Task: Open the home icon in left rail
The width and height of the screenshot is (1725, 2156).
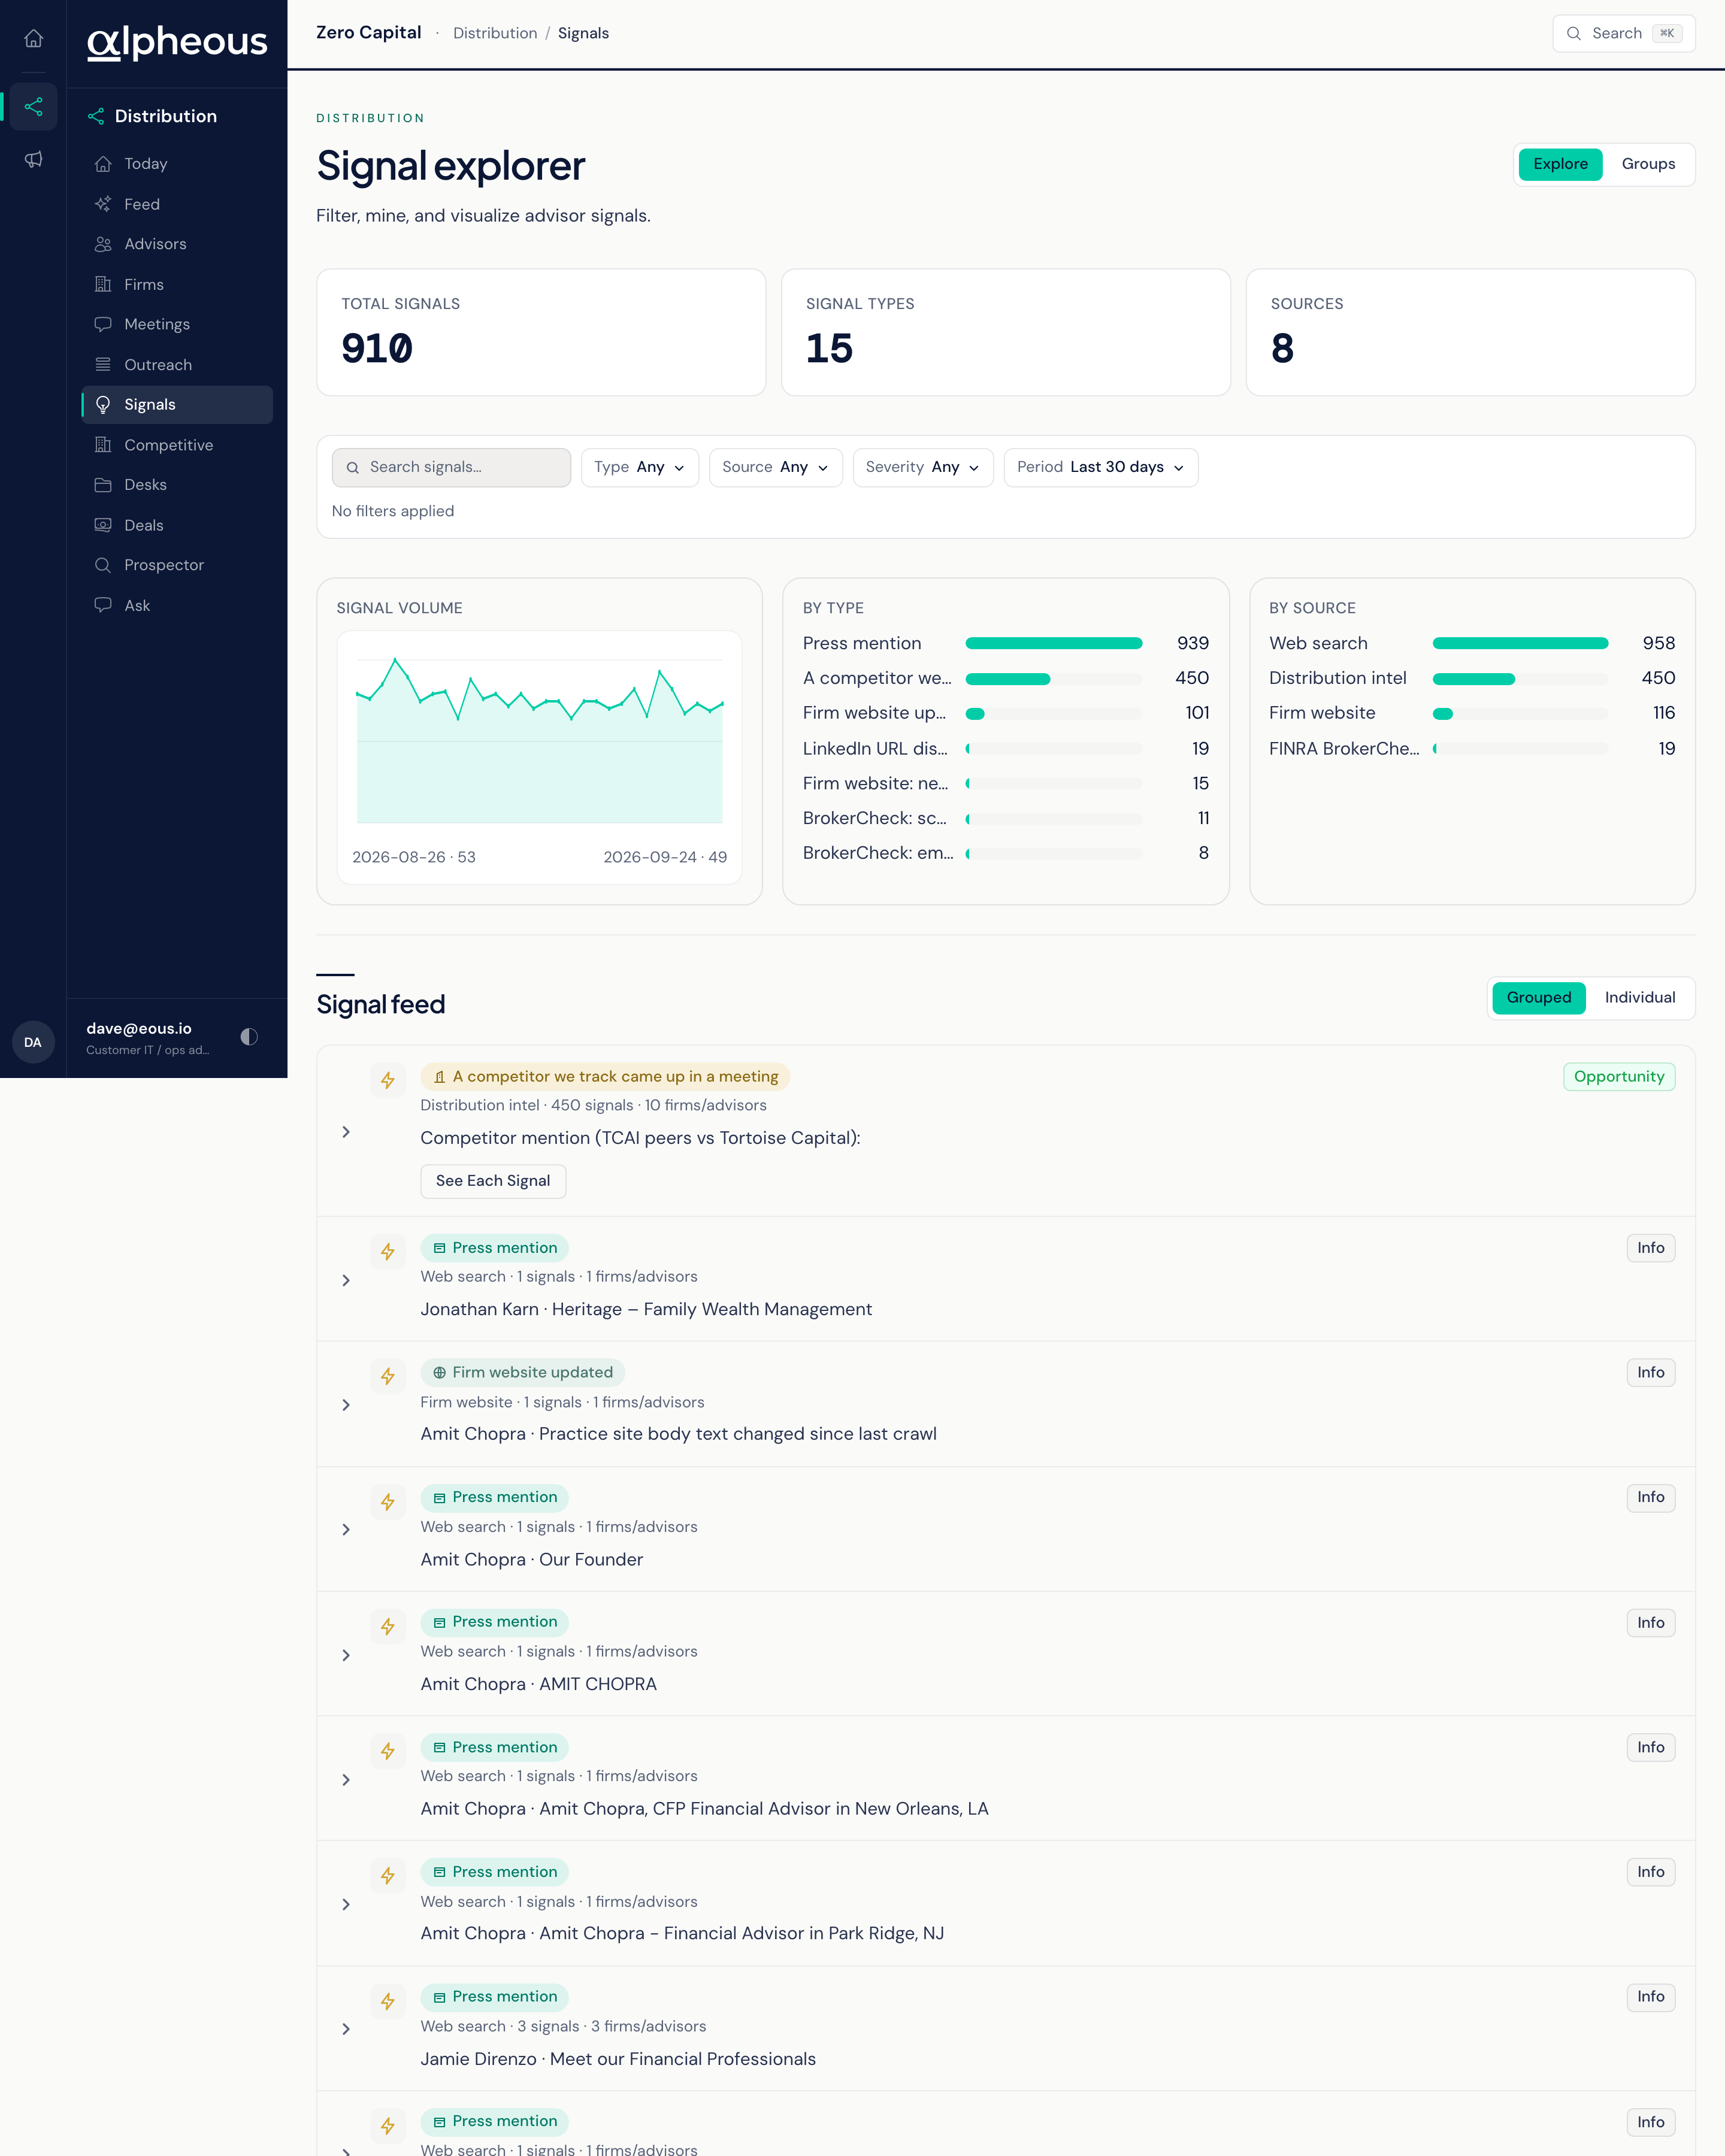Action: [33, 38]
